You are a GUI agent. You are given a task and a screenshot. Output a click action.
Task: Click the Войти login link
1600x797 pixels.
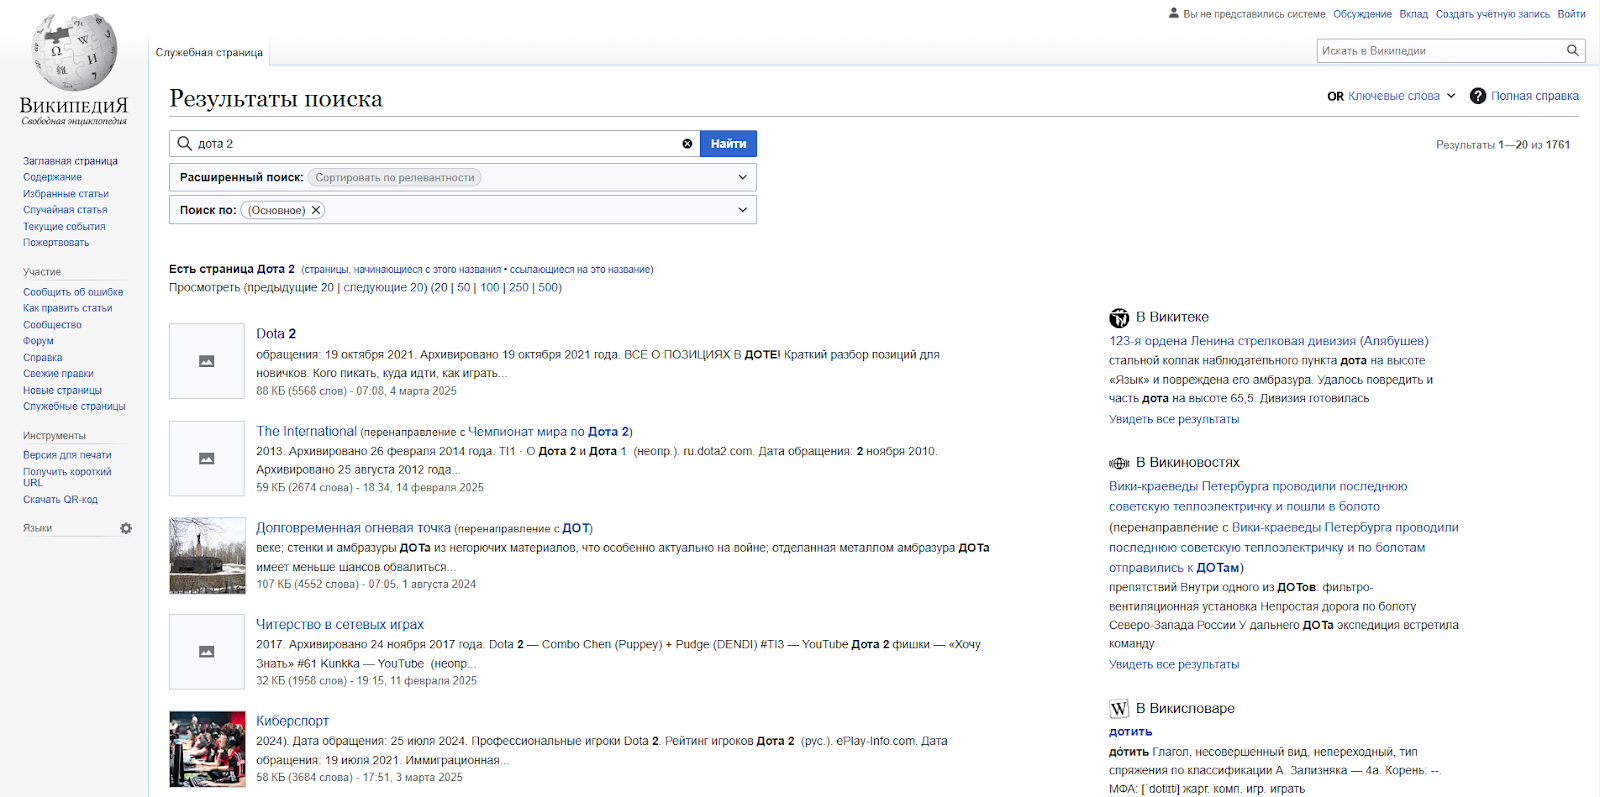tap(1571, 14)
